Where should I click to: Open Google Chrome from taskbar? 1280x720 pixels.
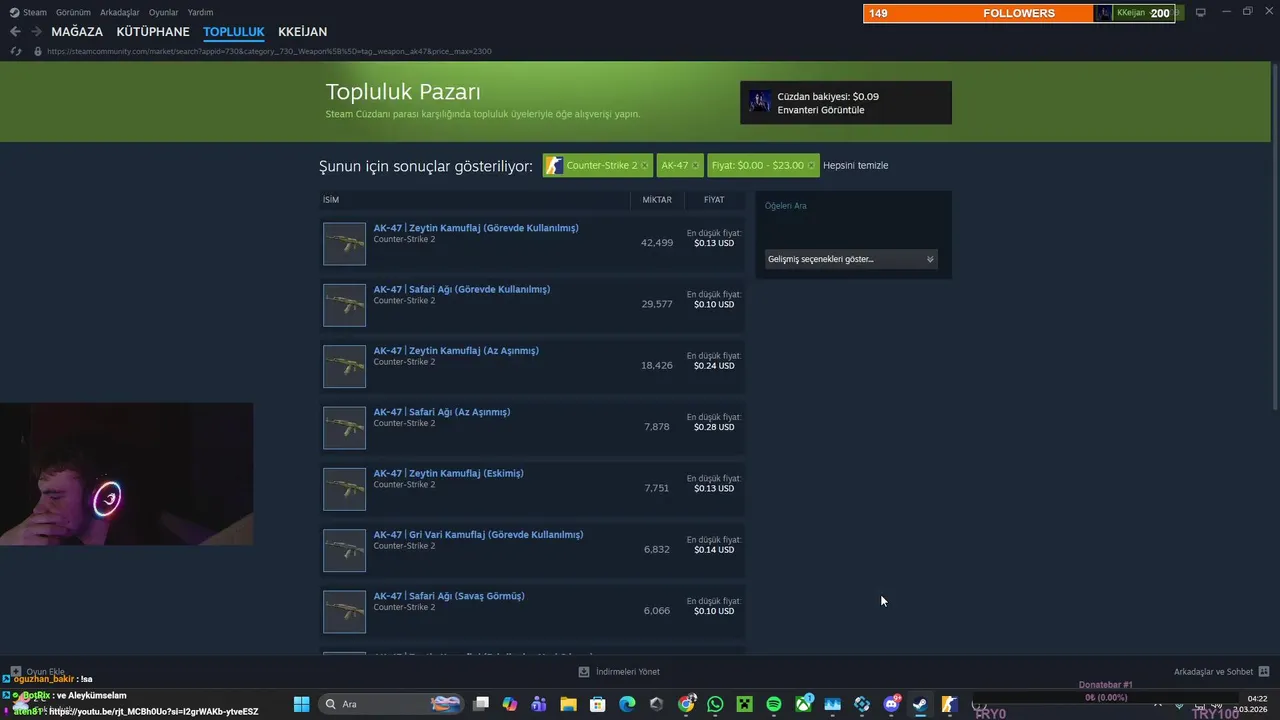686,704
